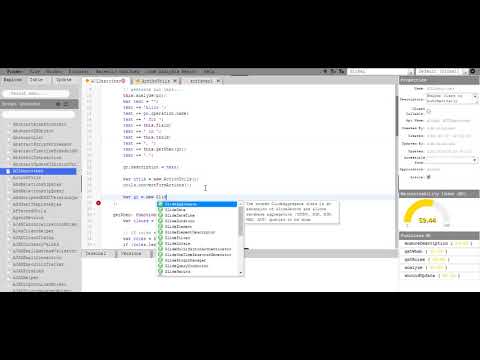480x360 pixels.
Task: Focus the script includes filter box
Action: [38, 114]
